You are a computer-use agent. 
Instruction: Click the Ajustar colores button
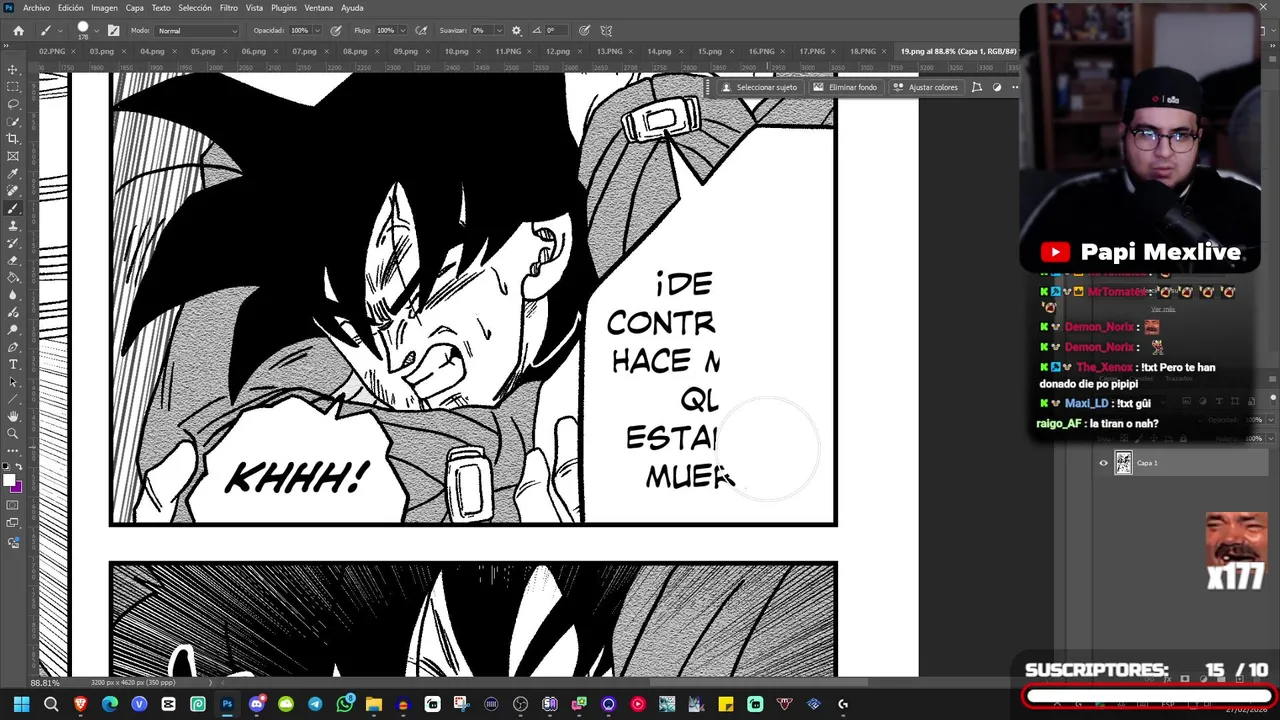pos(925,87)
